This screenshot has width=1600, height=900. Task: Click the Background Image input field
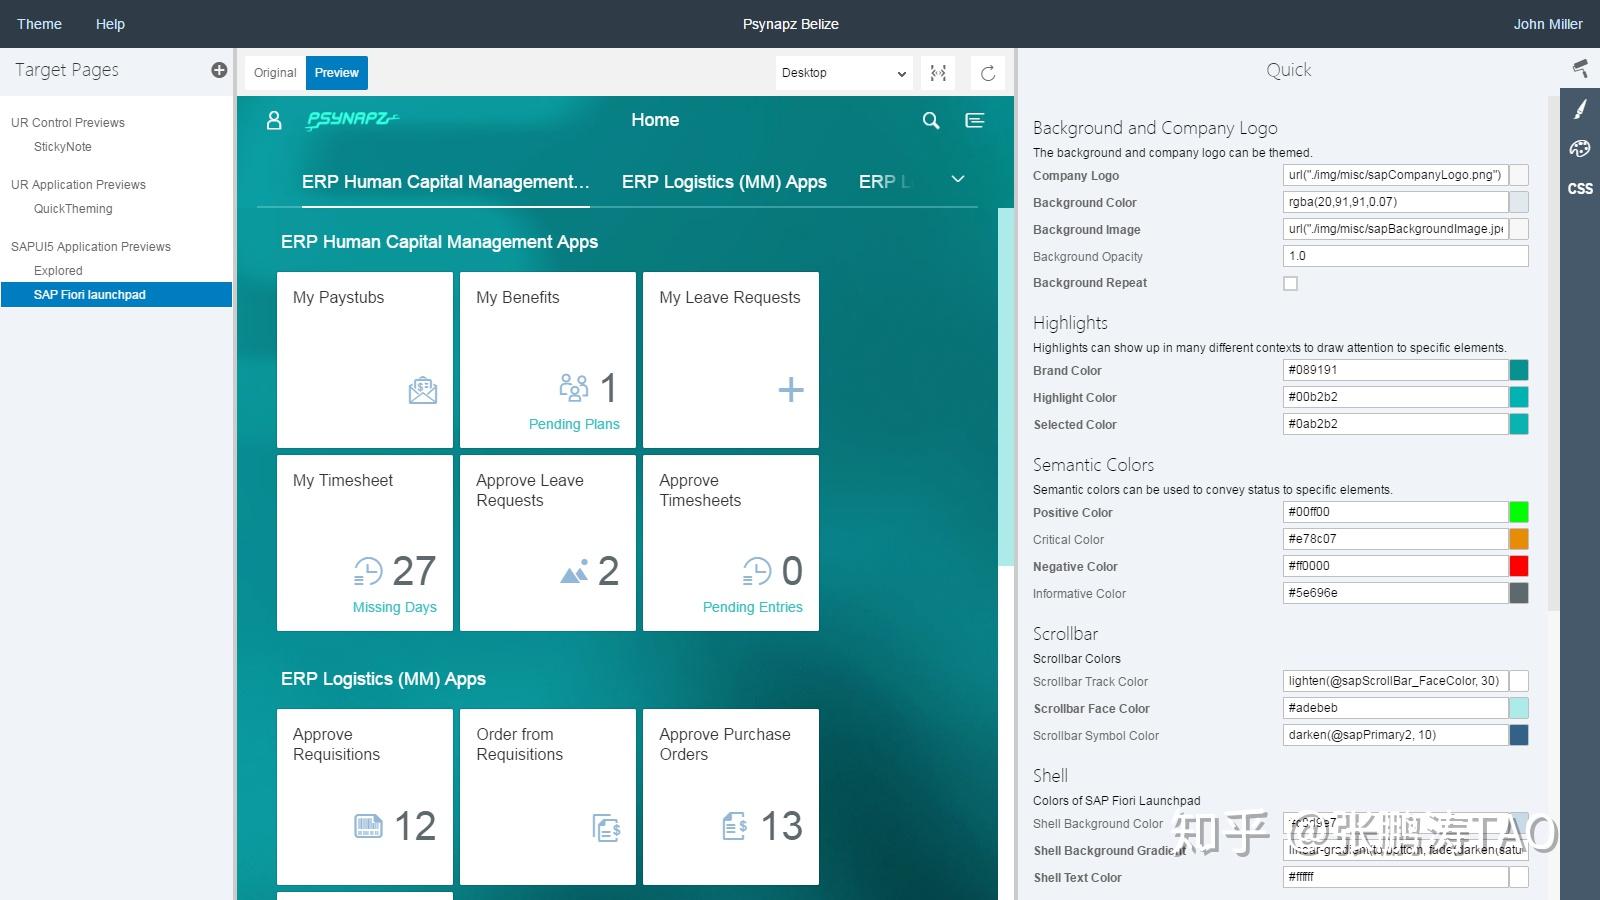[1395, 229]
